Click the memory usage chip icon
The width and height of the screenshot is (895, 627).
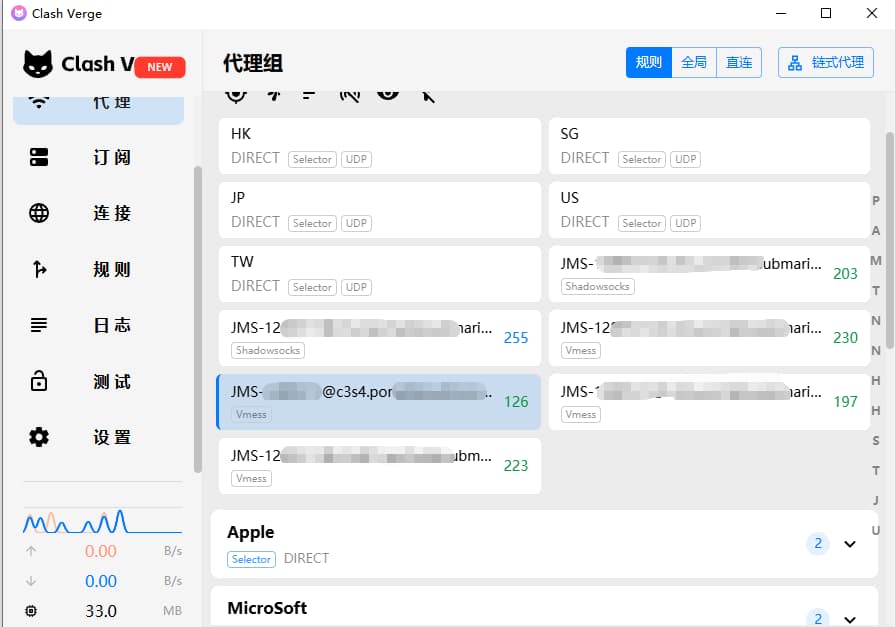pos(31,611)
